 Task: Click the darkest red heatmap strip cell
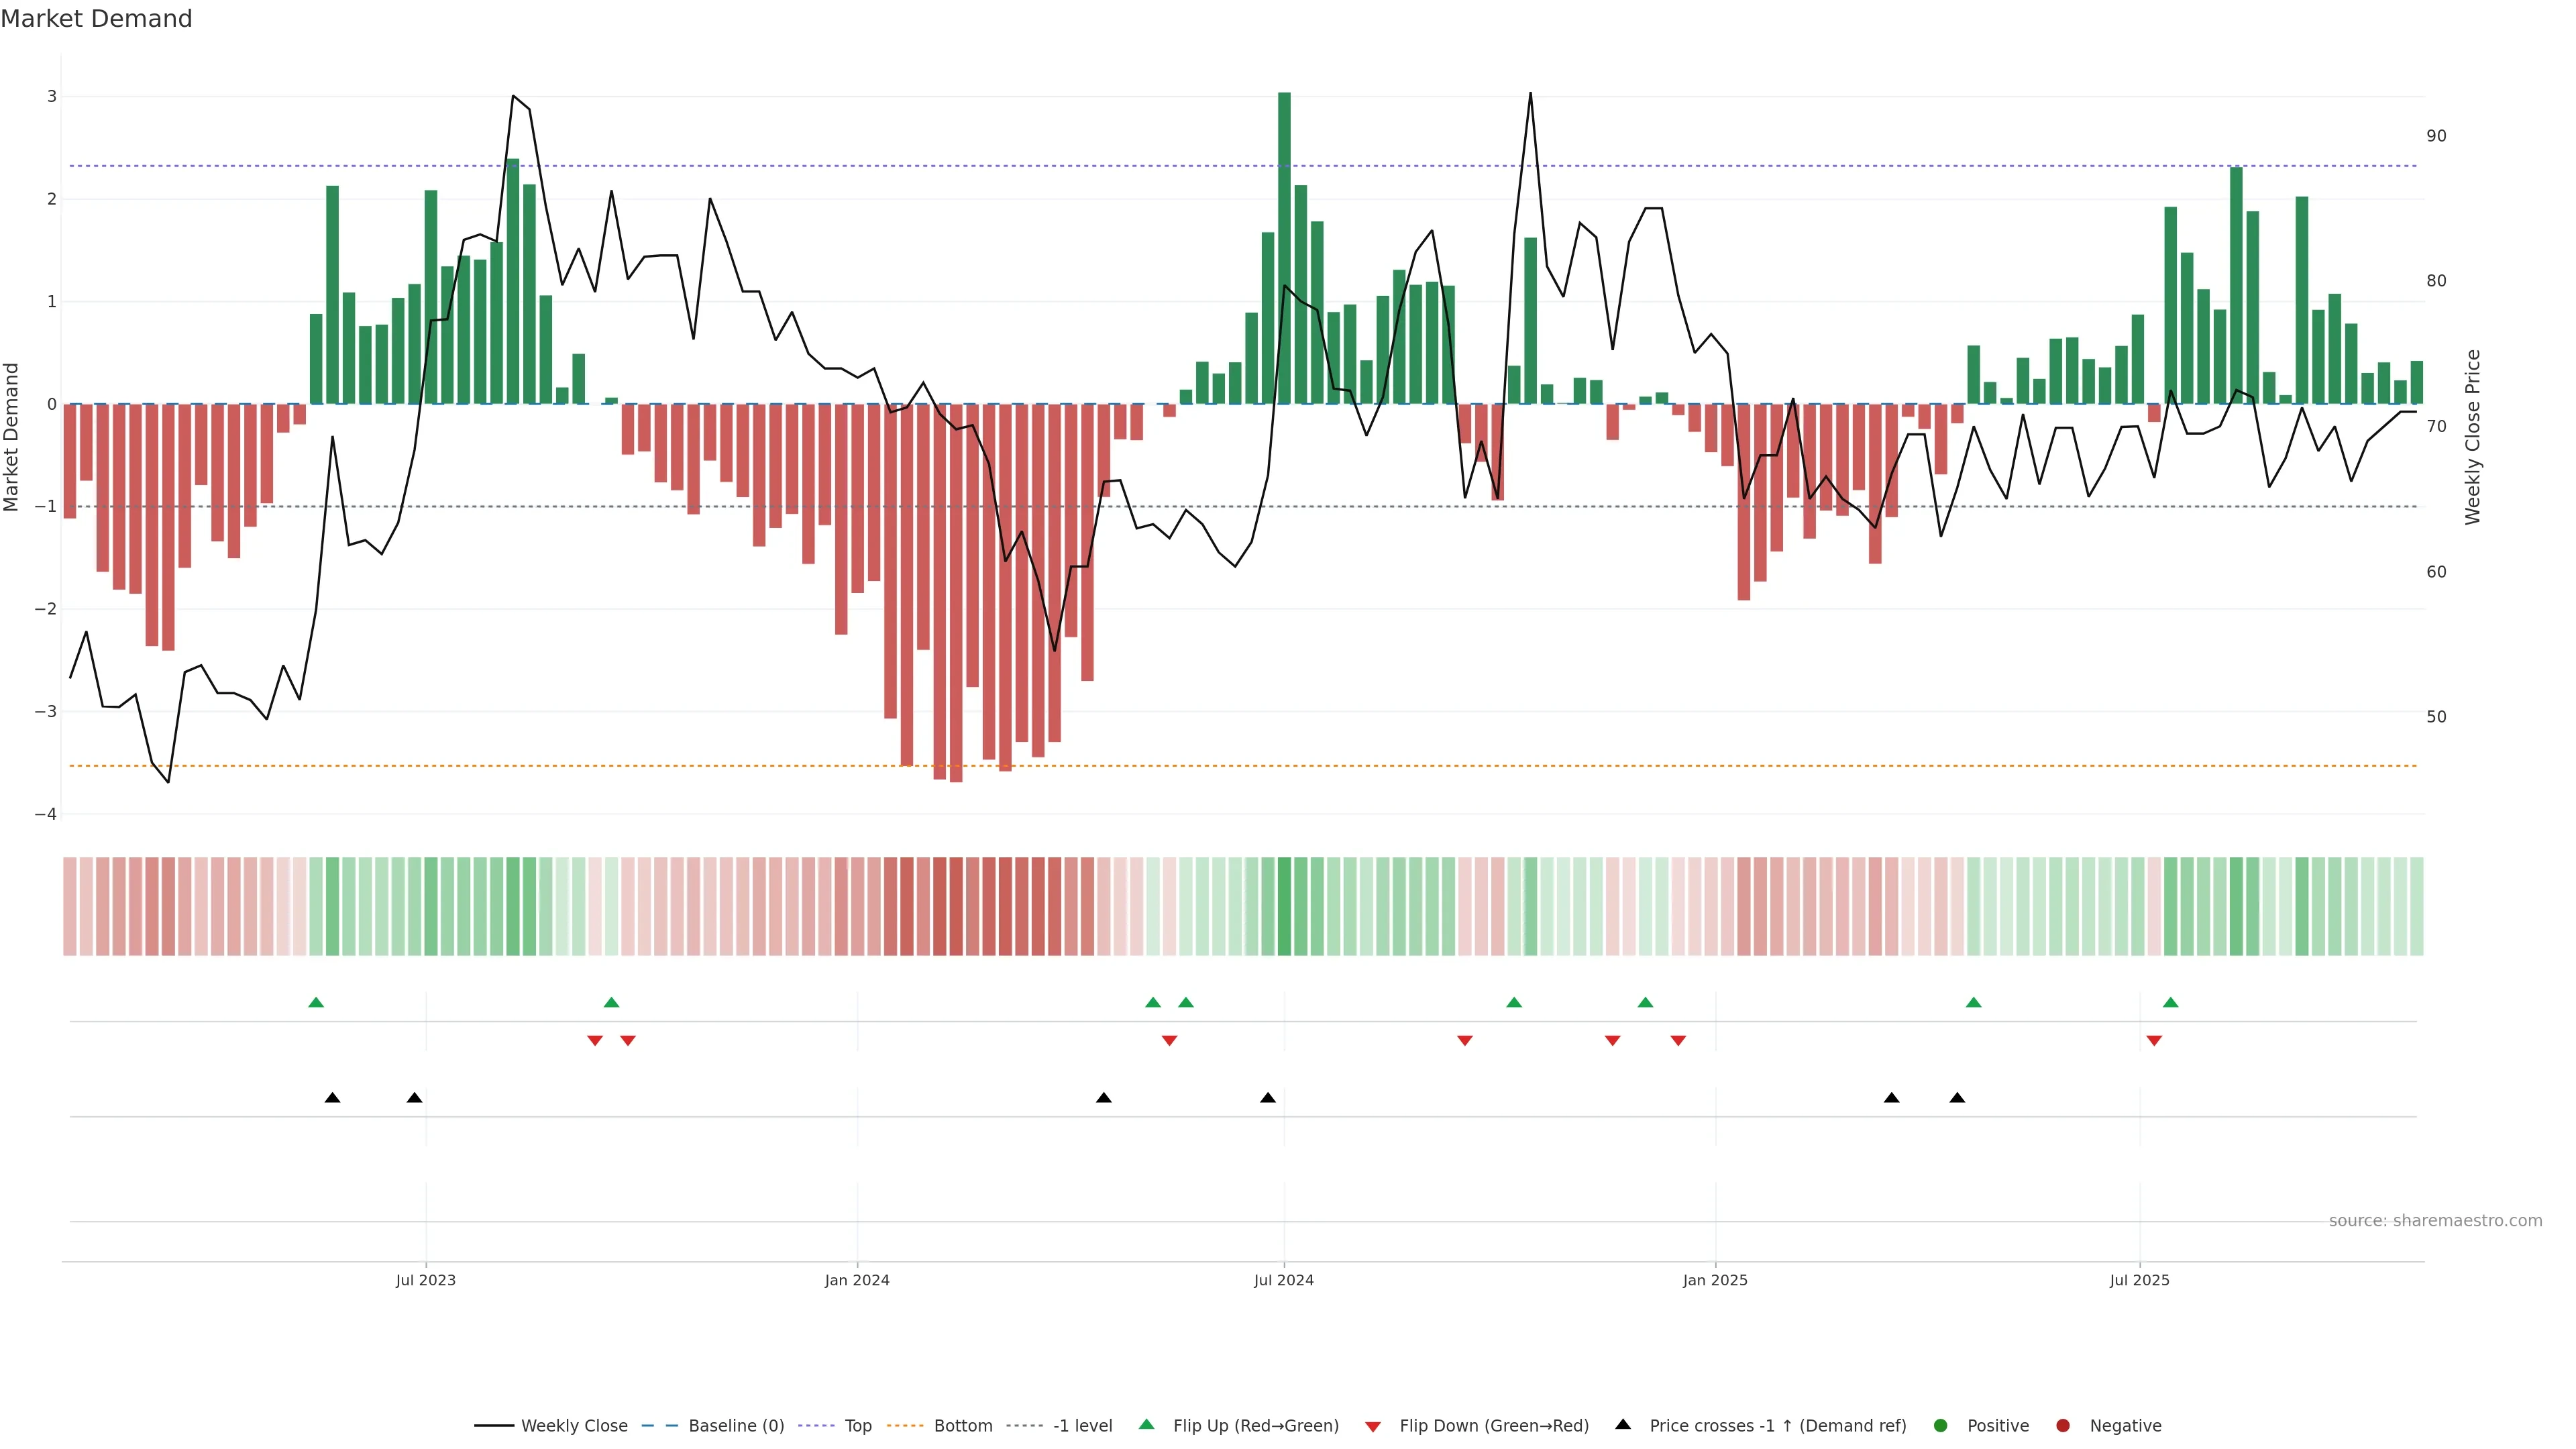[956, 906]
